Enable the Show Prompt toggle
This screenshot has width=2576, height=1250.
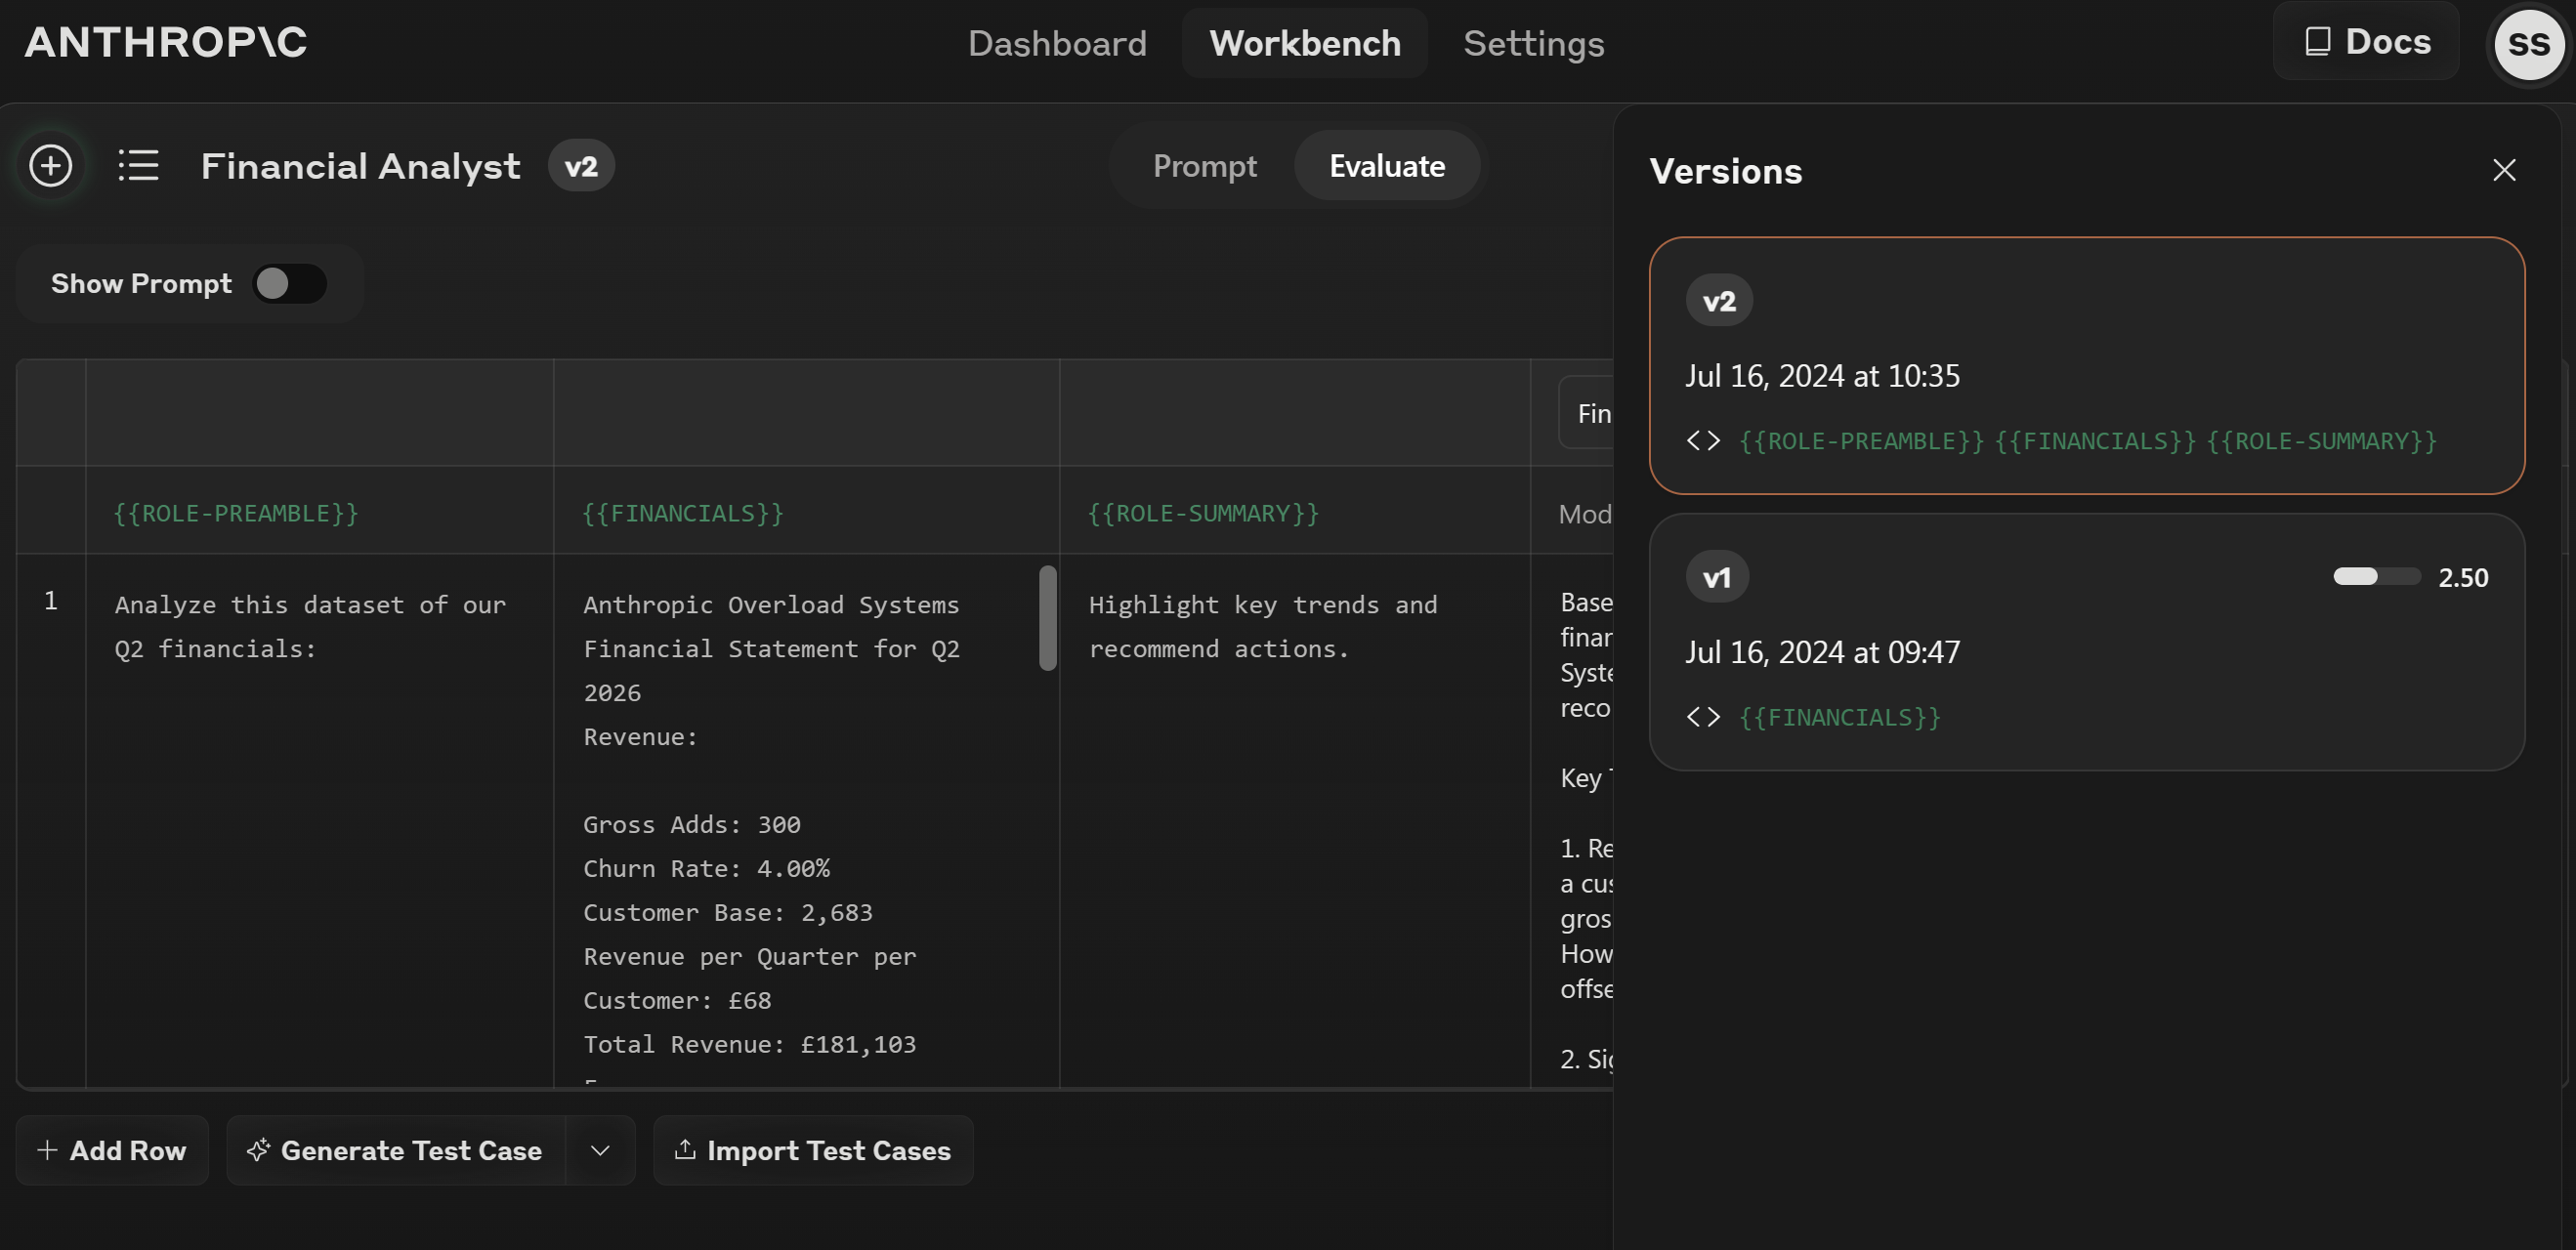coord(289,283)
